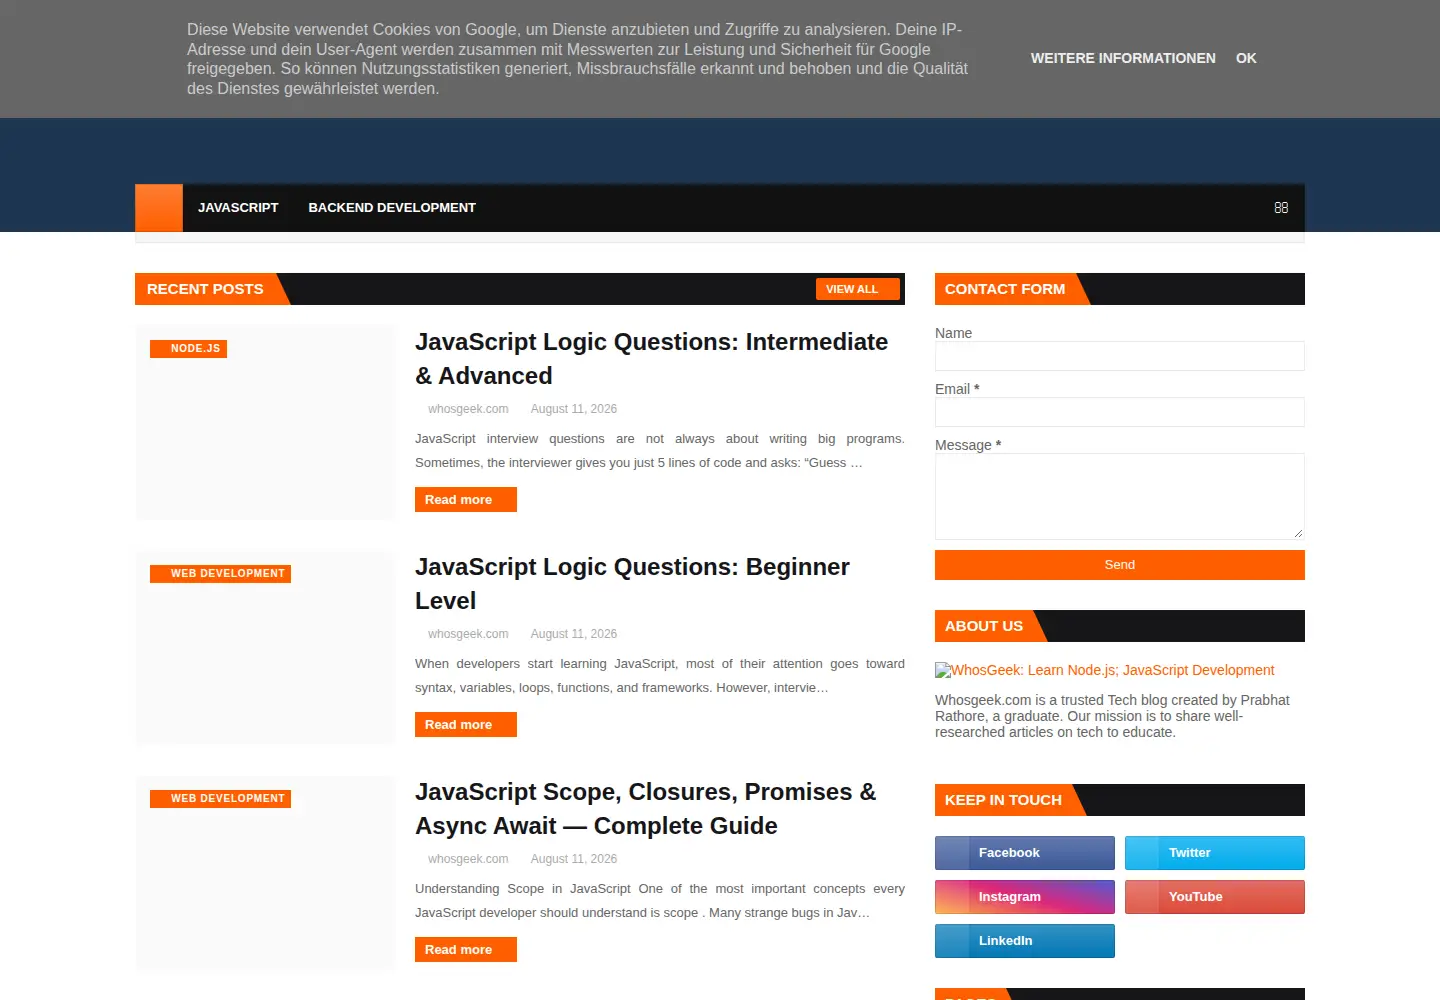Image resolution: width=1440 pixels, height=1000 pixels.
Task: Select the NODE.JS category tag
Action: point(189,348)
